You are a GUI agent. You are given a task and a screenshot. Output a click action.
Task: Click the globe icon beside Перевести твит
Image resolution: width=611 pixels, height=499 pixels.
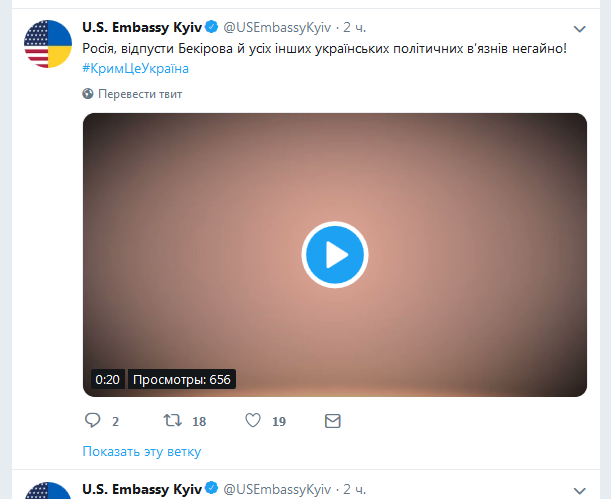tap(88, 94)
